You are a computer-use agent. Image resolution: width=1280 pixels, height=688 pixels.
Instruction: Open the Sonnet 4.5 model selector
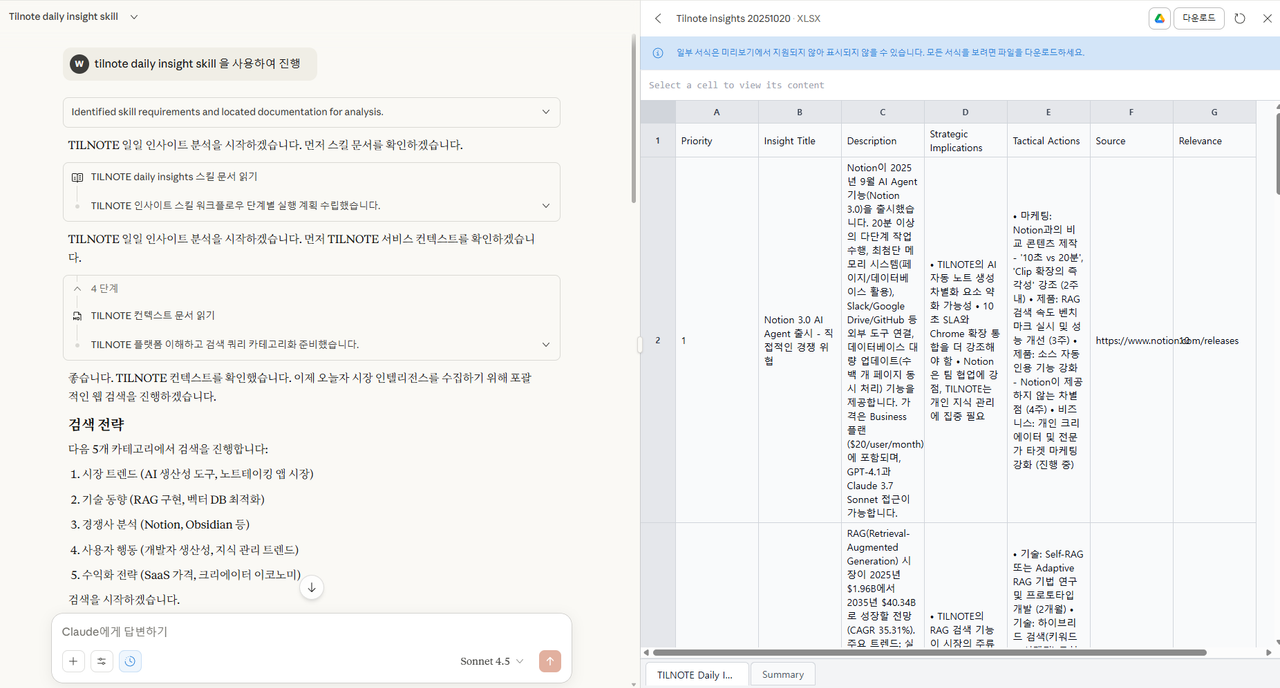[489, 661]
